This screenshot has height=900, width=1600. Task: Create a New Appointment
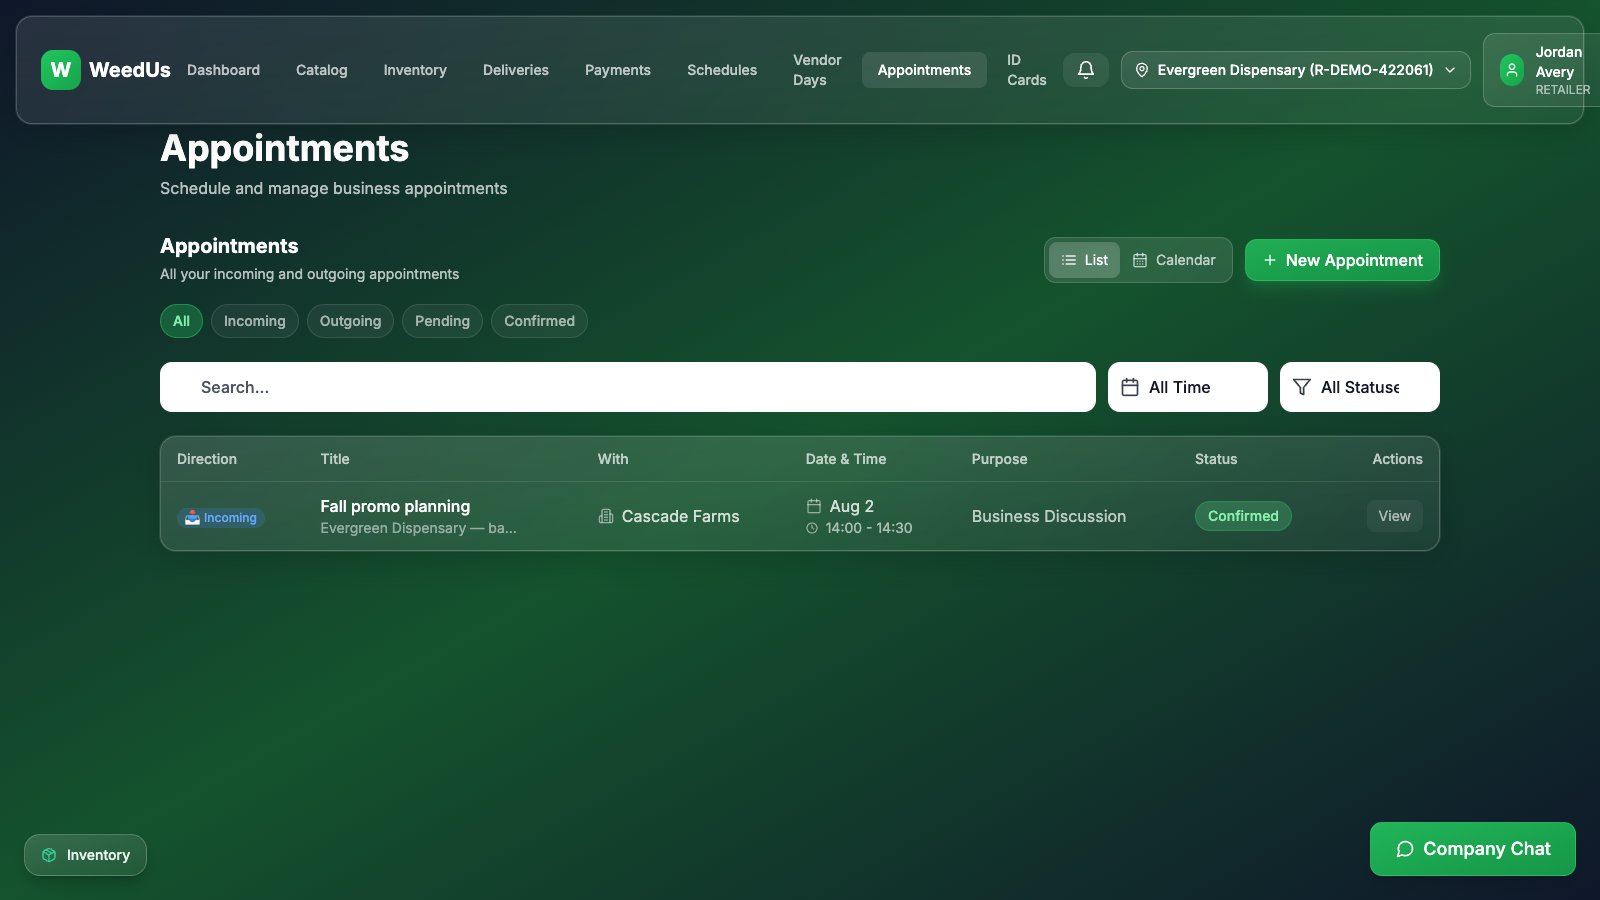pos(1342,260)
